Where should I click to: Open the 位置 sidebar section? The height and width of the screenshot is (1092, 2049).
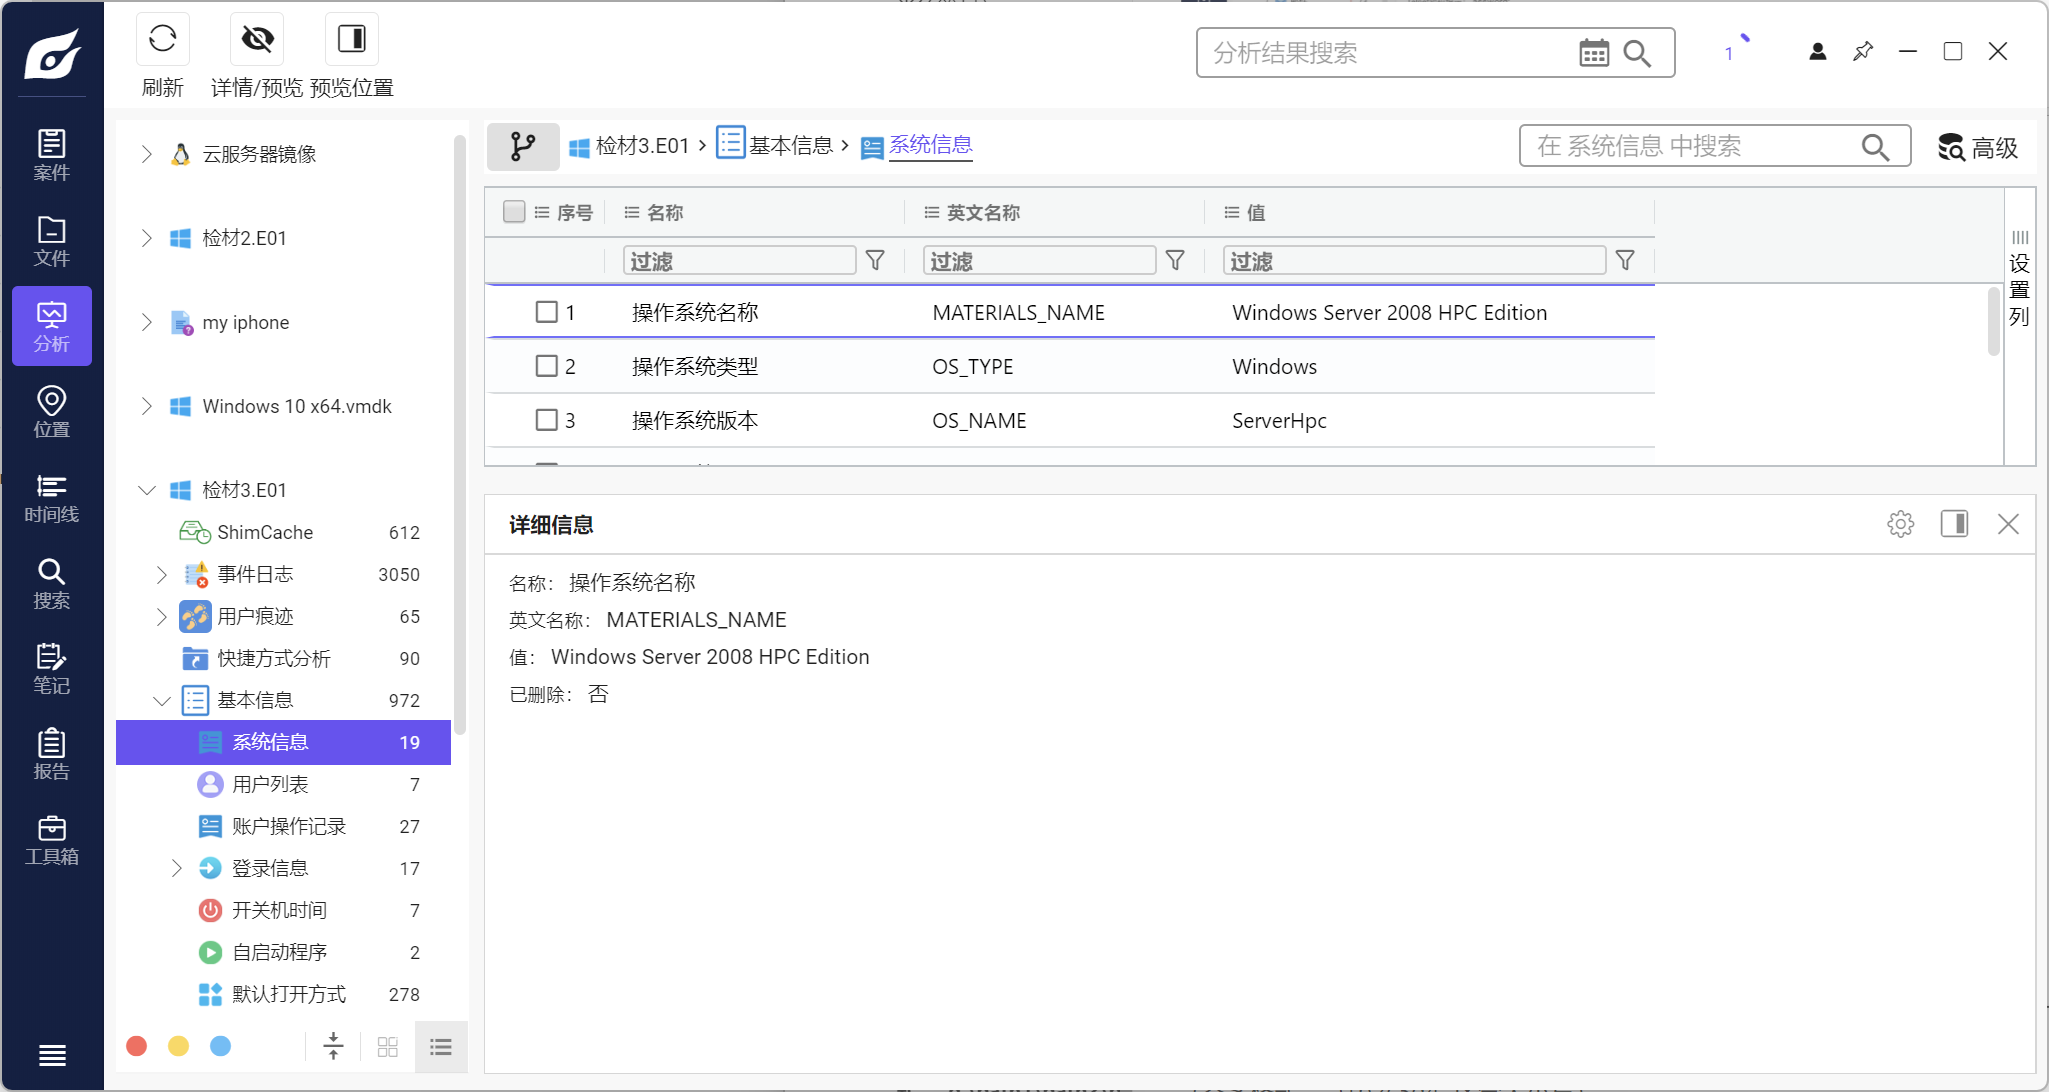(x=52, y=412)
